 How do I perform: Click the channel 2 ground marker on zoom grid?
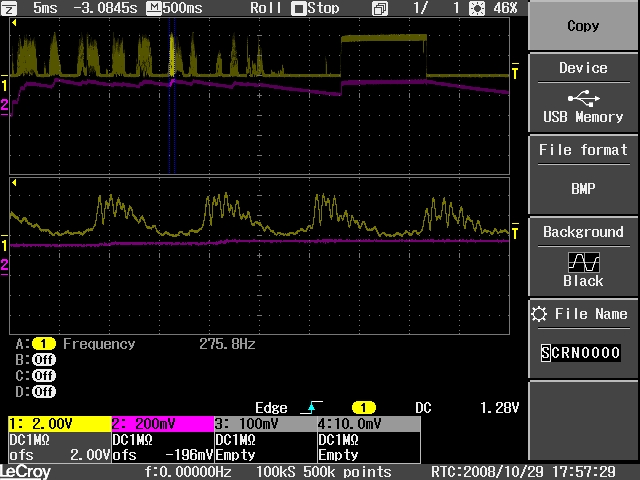point(4,267)
